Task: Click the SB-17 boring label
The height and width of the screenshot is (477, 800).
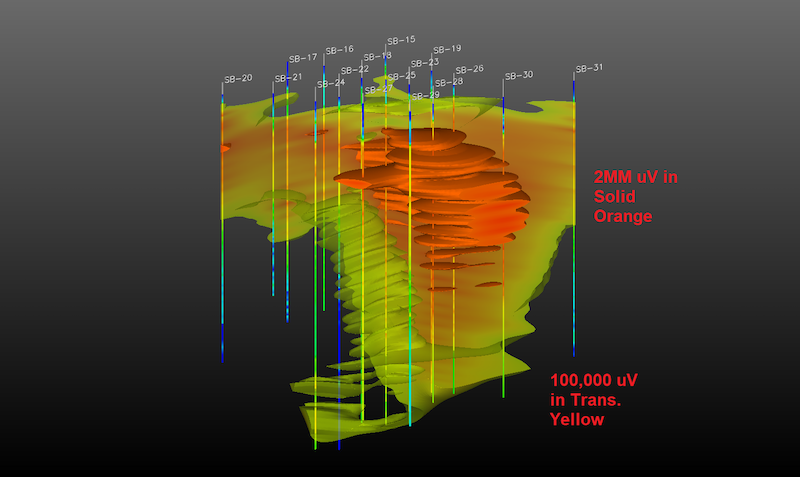Action: 303,58
